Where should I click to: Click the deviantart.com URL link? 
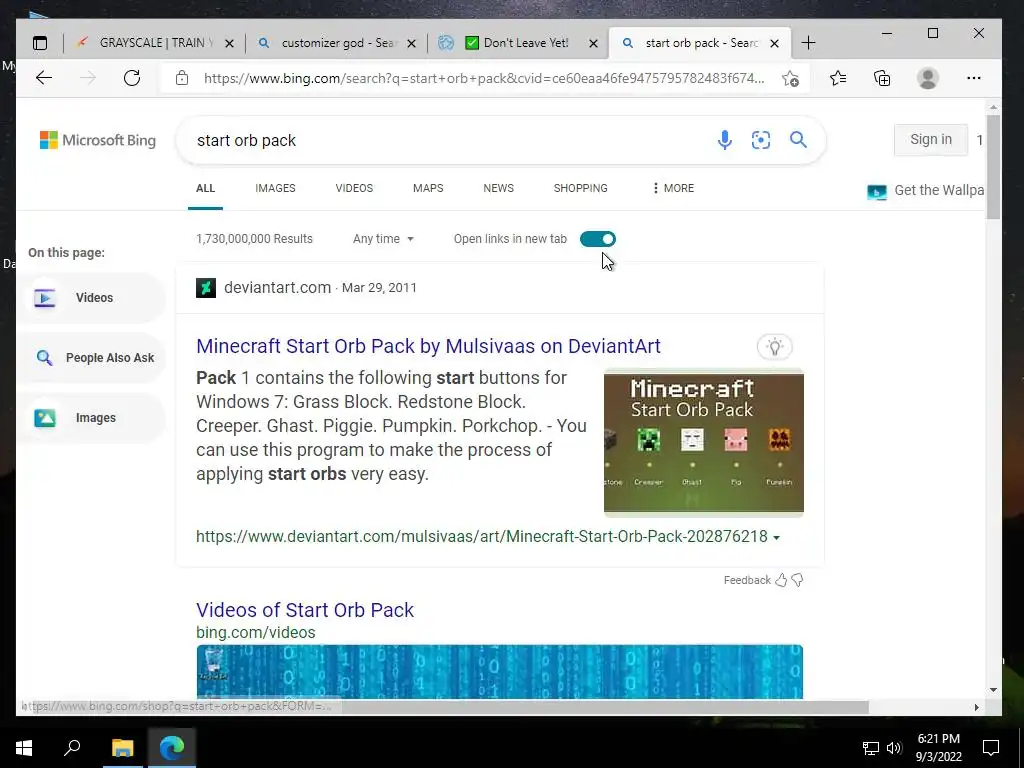pyautogui.click(x=482, y=536)
